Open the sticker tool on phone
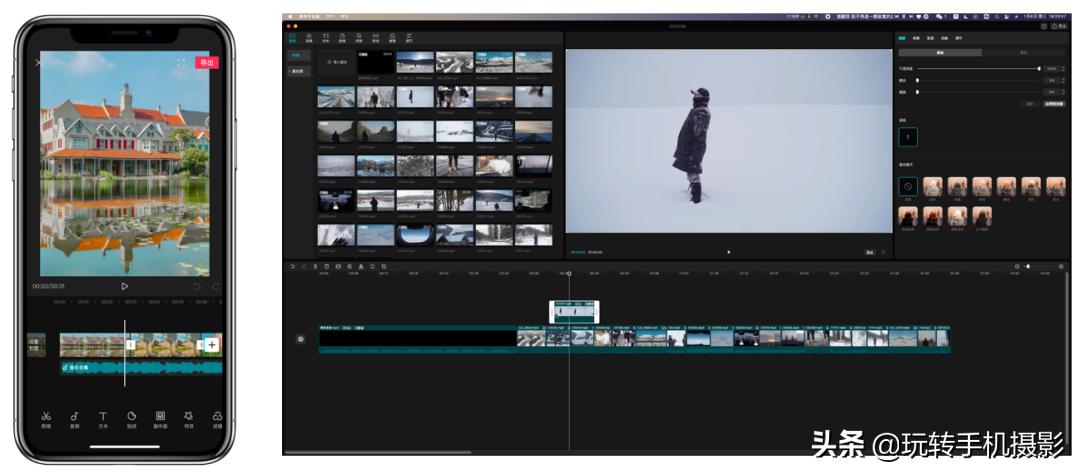Screen dimensions: 1080x474 tap(131, 417)
